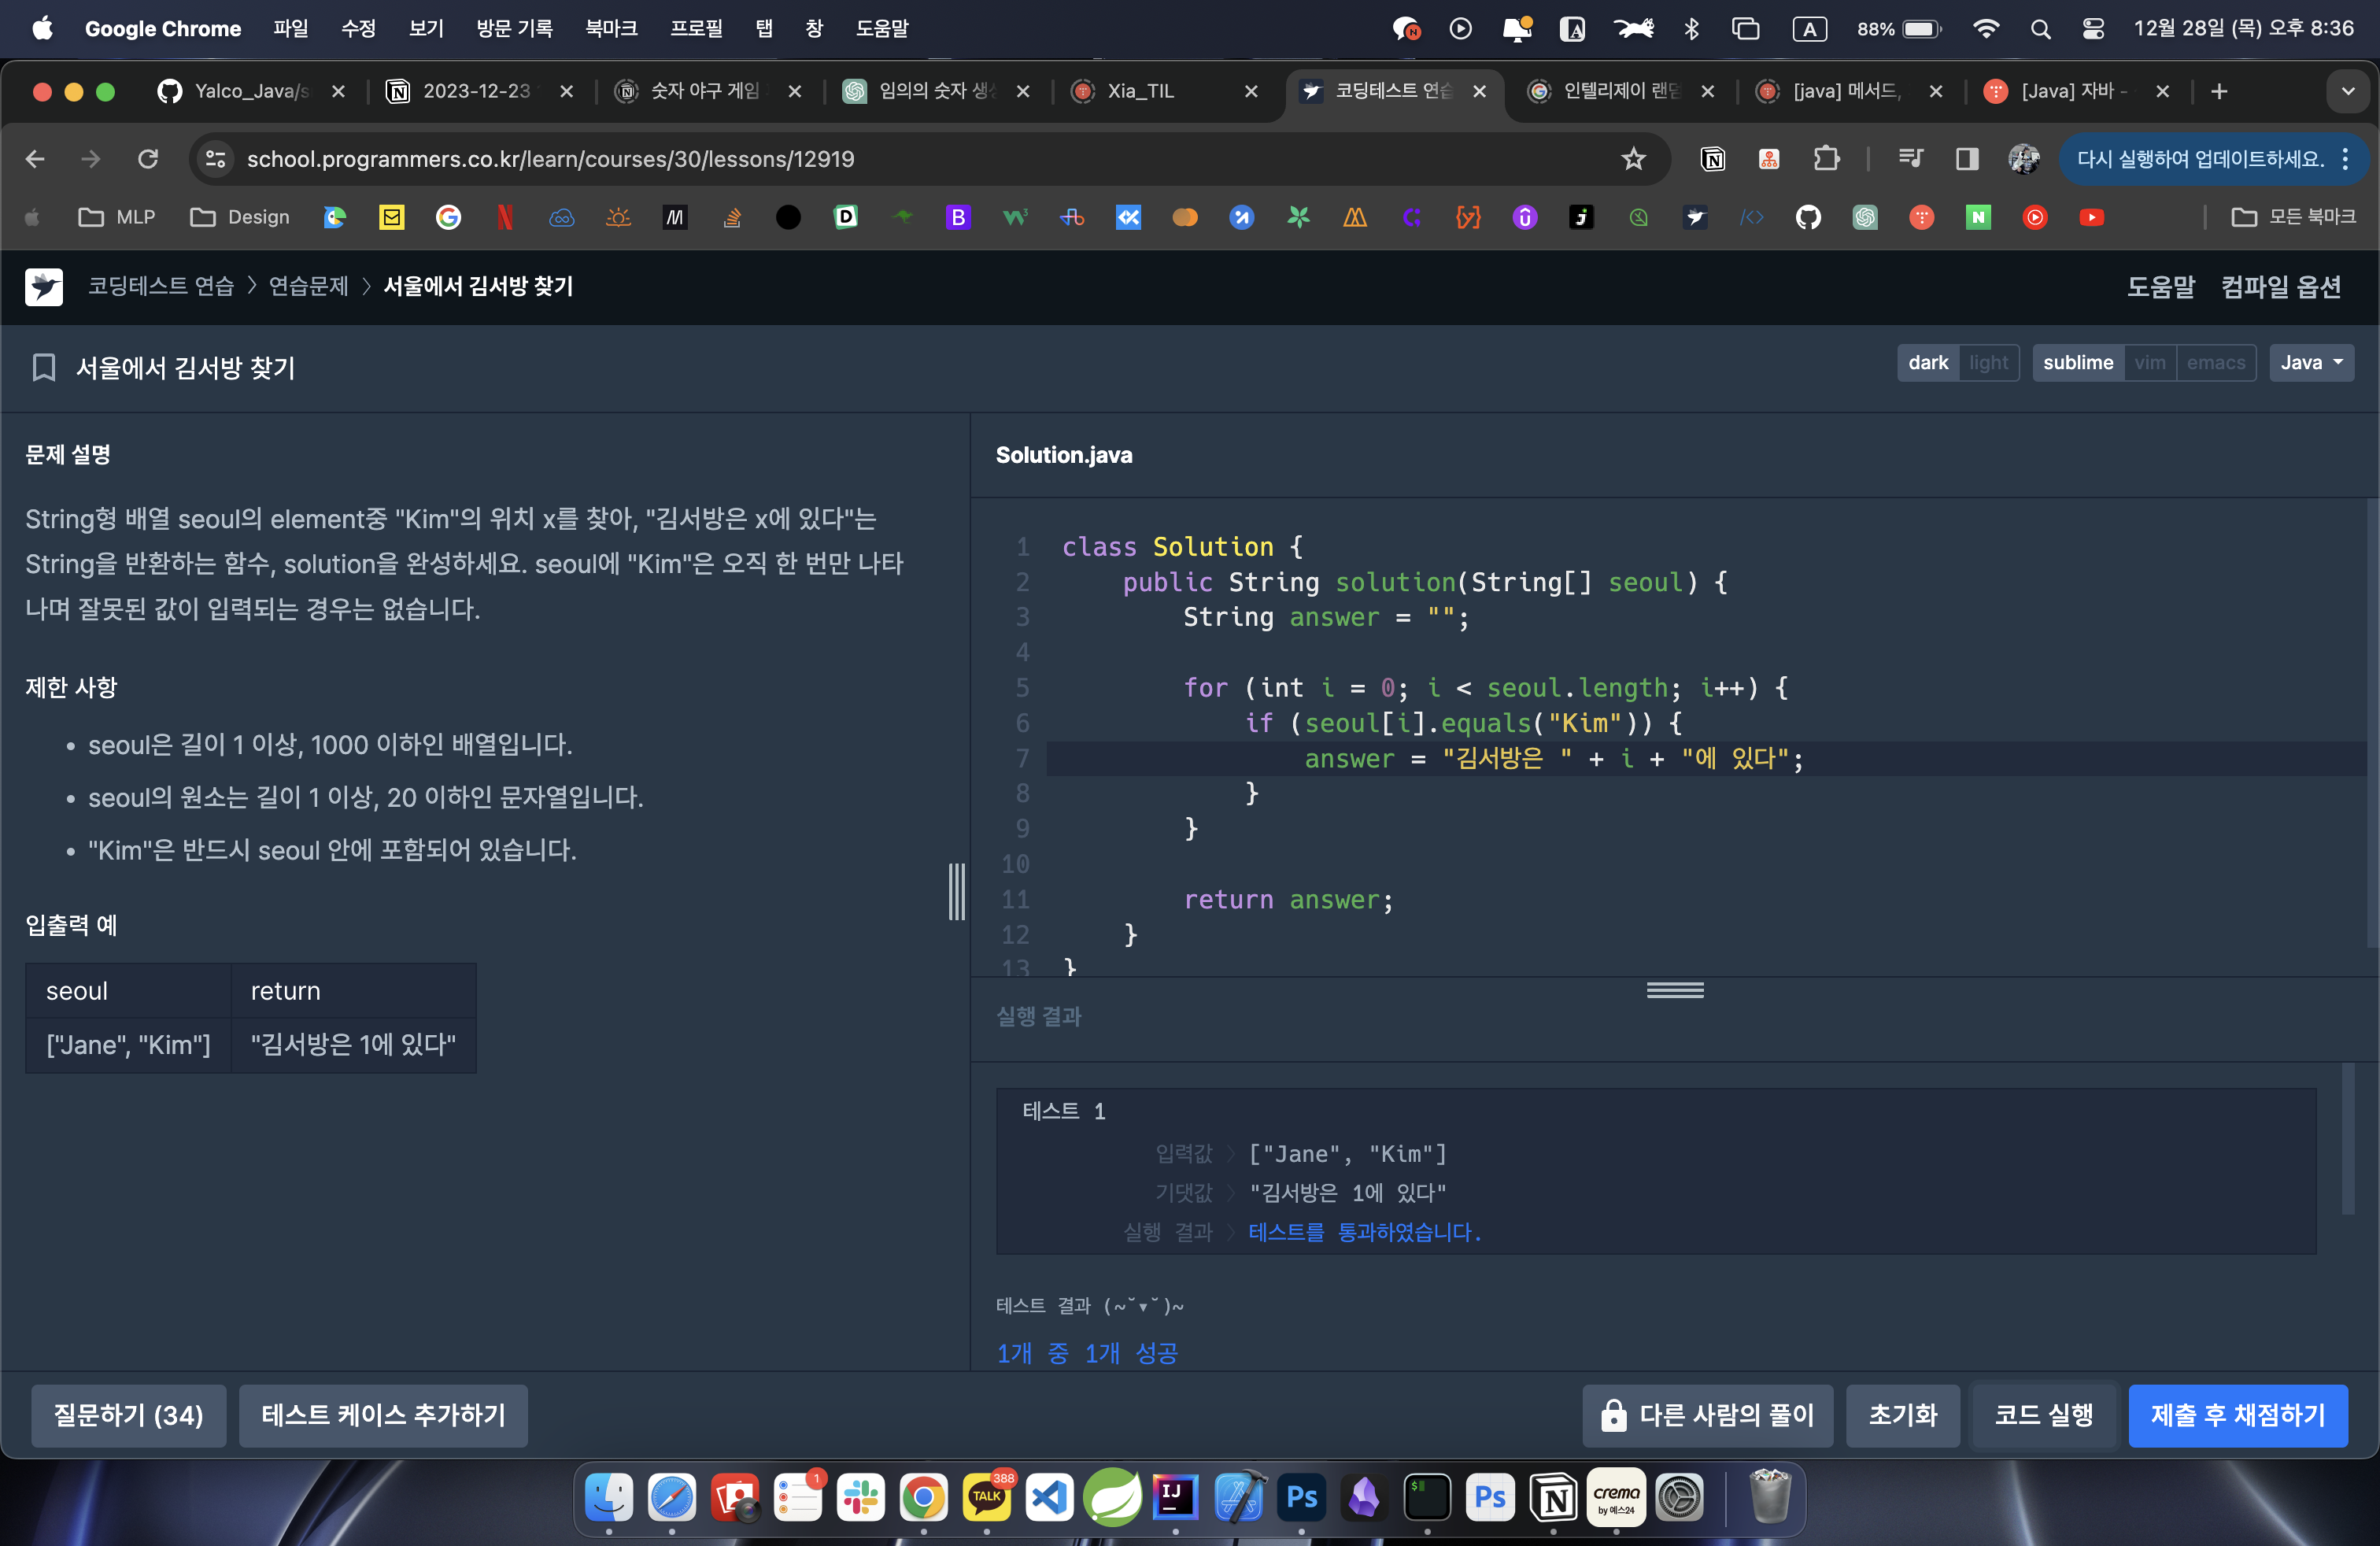Open IntelliJ IDEA from the dock
Viewport: 2380px width, 1546px height.
tap(1175, 1497)
